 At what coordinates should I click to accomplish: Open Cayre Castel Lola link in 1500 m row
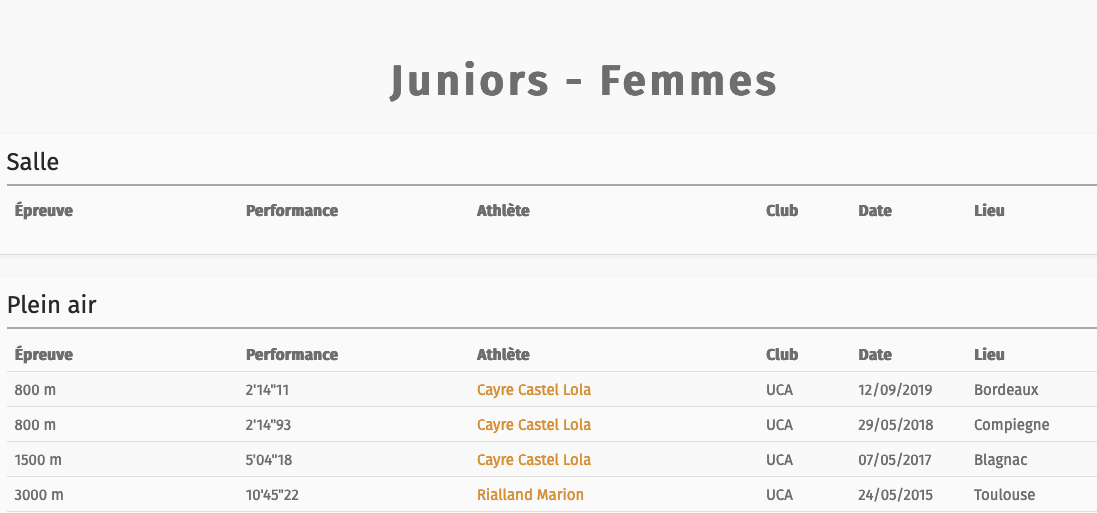534,460
